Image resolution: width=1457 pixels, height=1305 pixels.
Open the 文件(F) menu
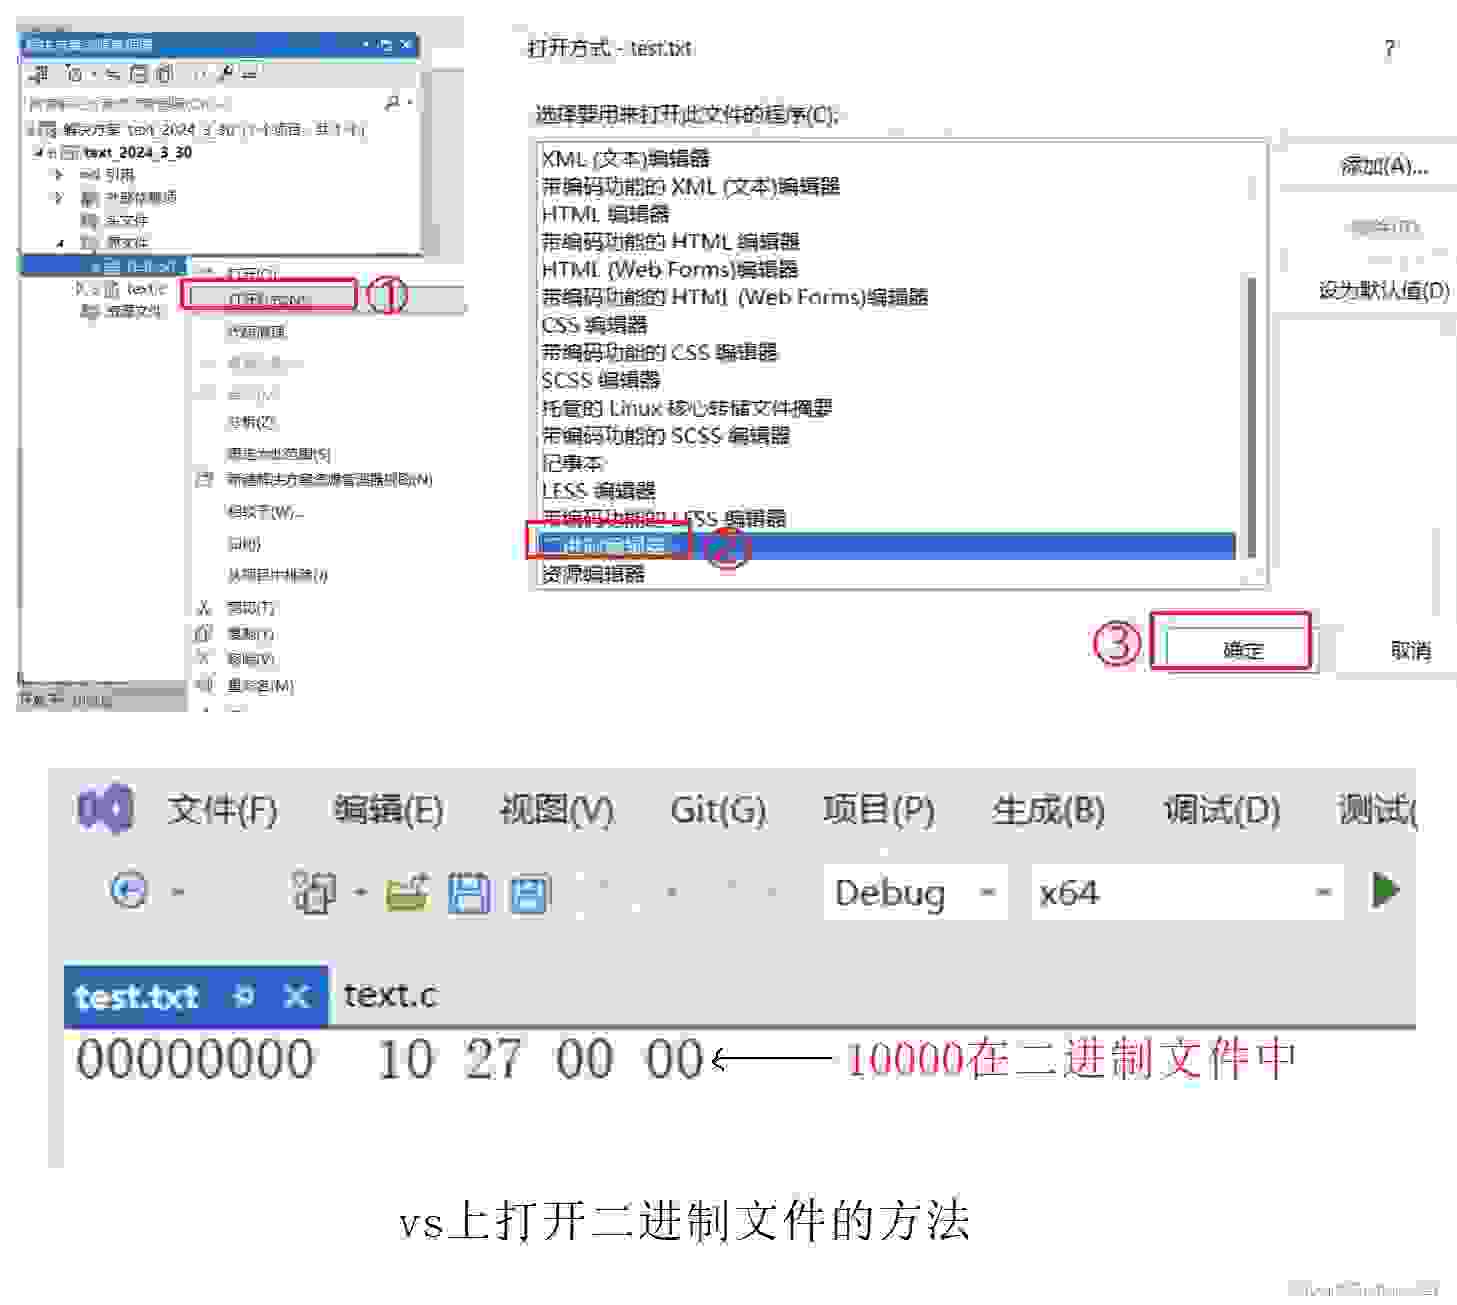(223, 809)
